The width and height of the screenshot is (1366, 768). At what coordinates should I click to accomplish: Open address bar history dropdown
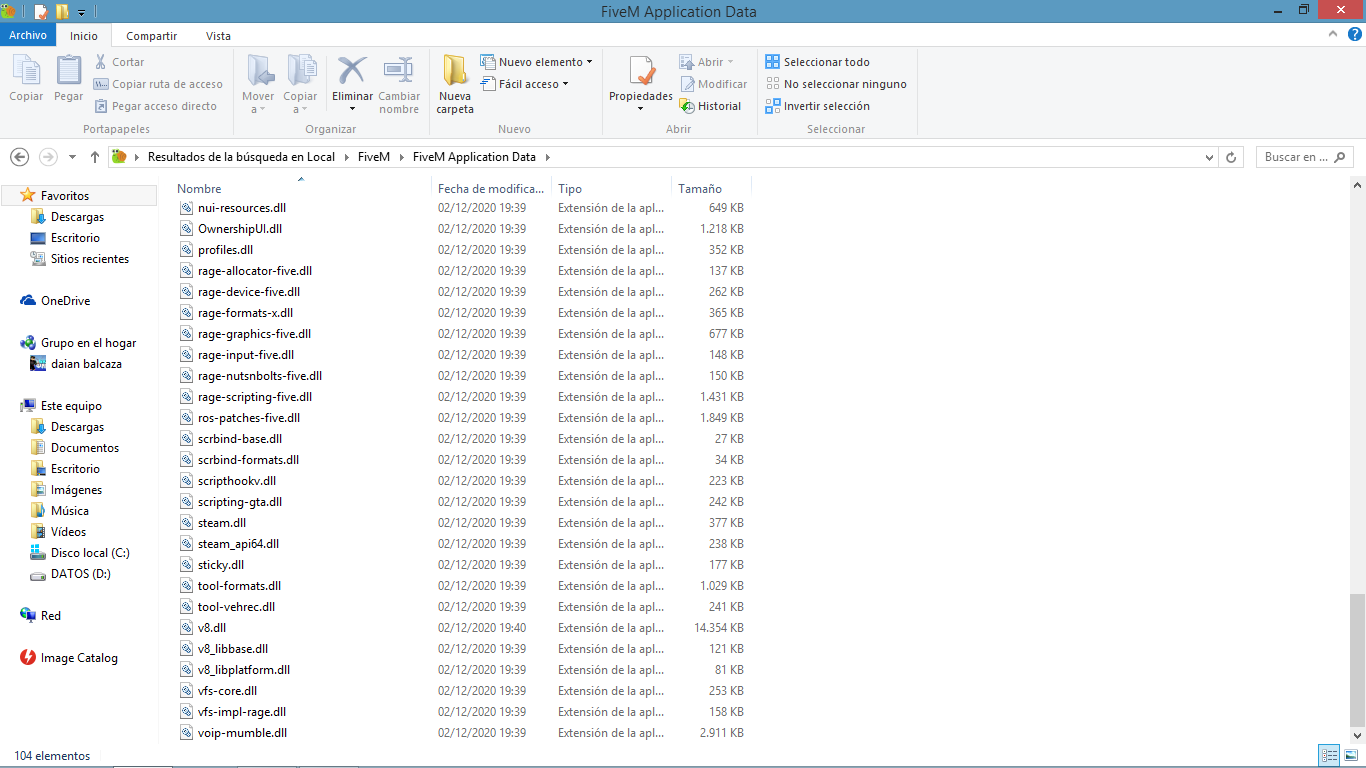coord(1210,157)
